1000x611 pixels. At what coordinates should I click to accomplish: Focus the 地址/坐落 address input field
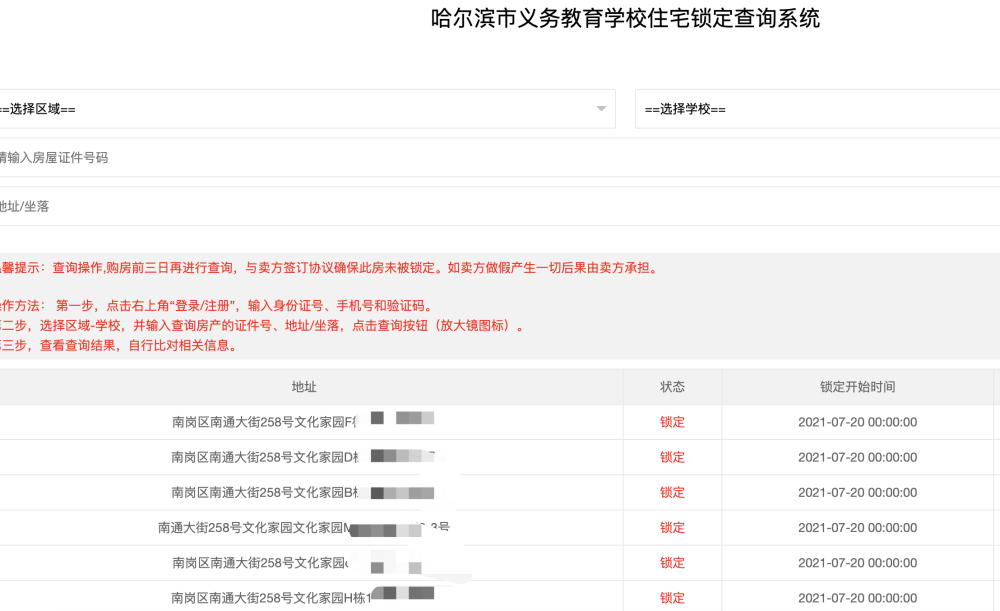500,206
